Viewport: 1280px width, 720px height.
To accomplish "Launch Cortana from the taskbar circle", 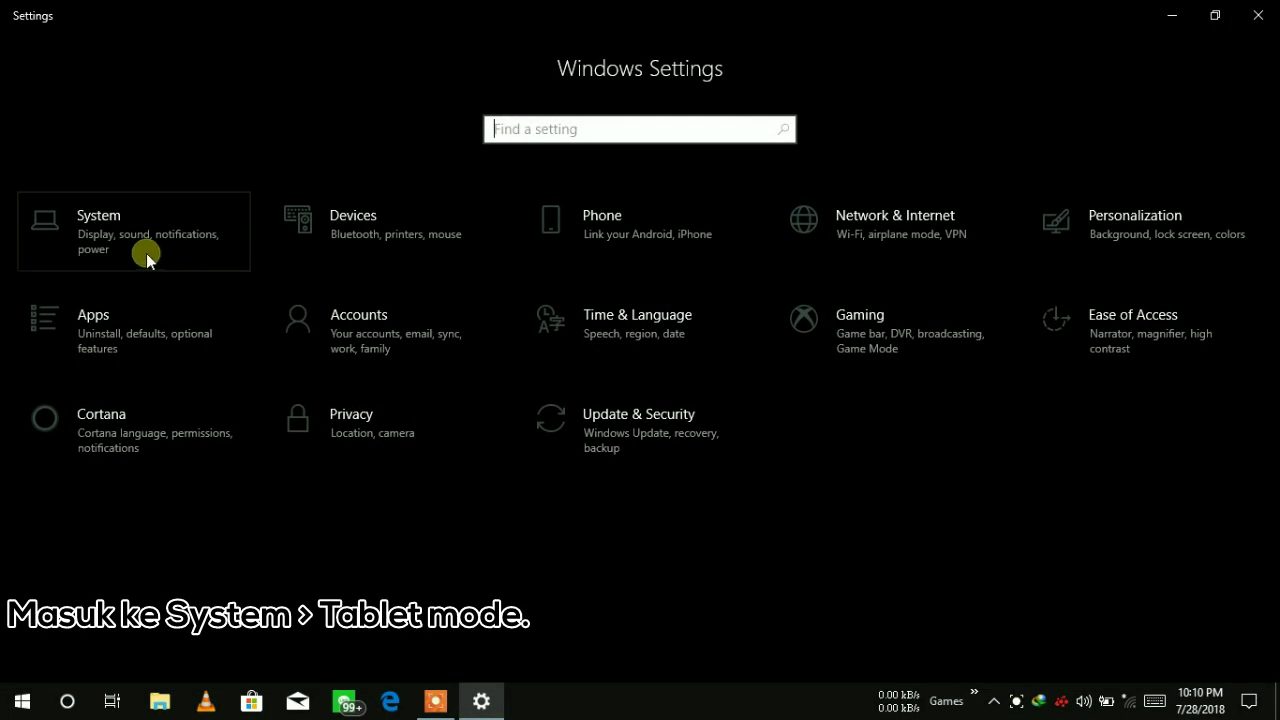I will click(67, 701).
